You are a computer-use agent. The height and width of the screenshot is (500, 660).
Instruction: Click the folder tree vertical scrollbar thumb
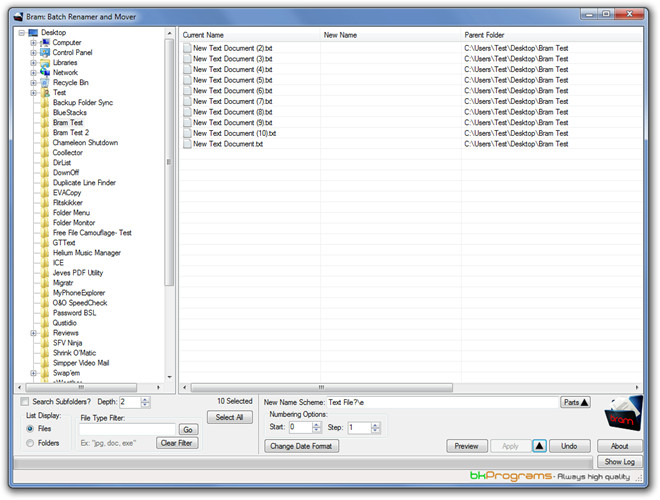coord(169,162)
